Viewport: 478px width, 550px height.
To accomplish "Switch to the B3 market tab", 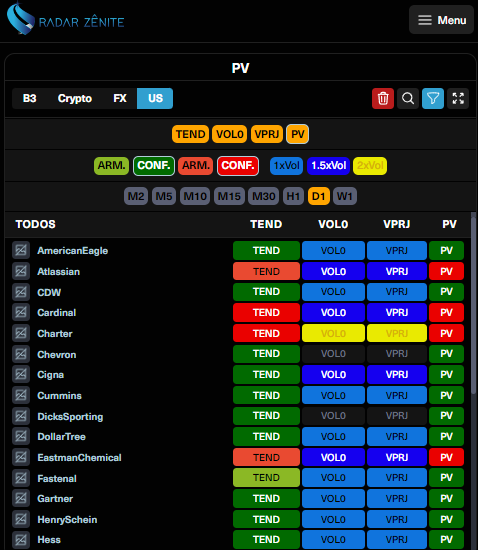I will click(x=29, y=99).
